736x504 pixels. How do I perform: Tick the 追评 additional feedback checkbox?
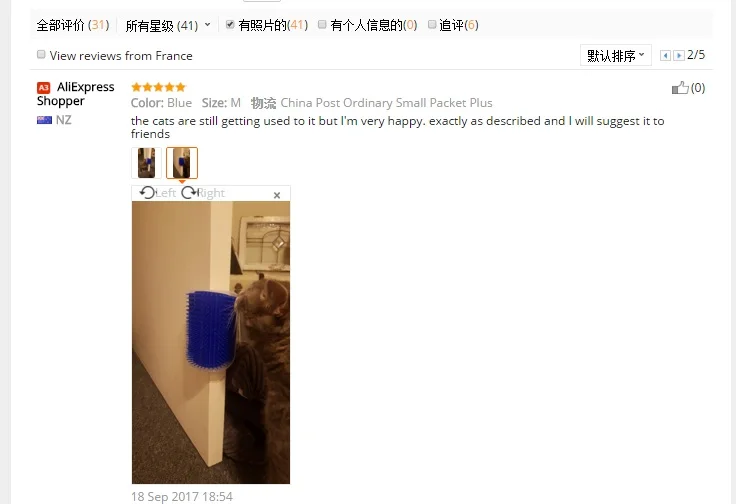click(432, 24)
